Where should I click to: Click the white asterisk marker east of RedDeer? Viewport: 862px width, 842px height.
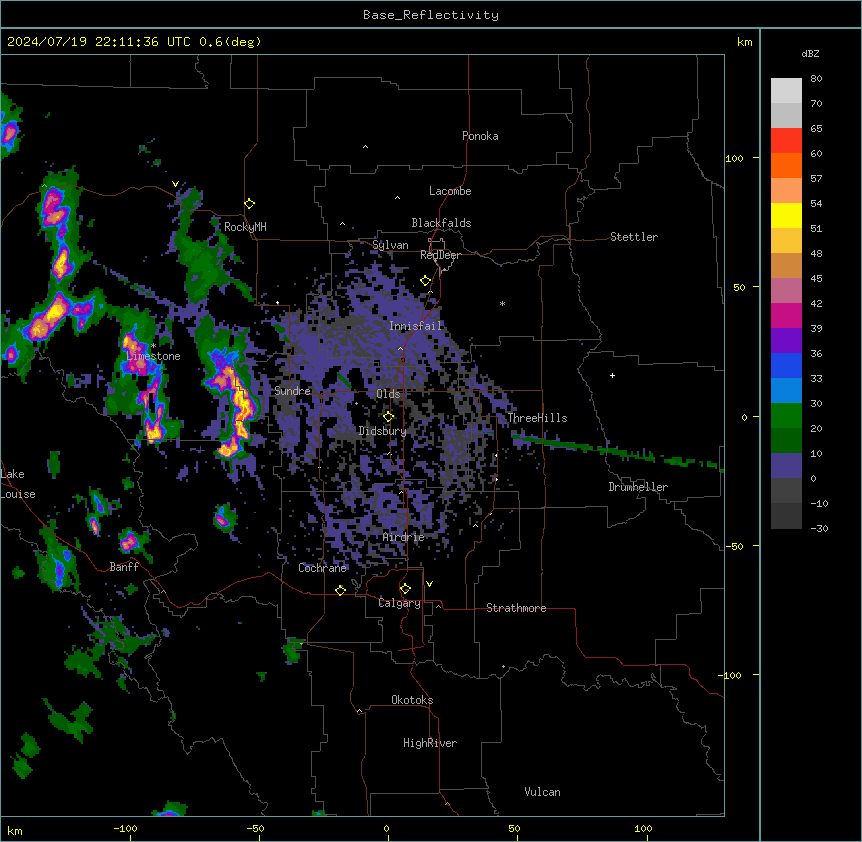pos(502,303)
